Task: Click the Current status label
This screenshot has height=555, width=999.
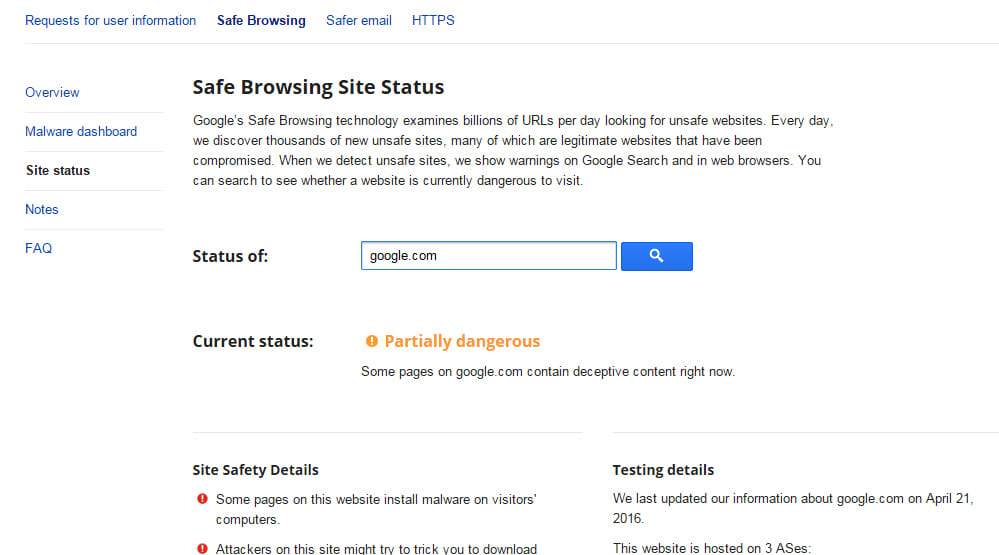Action: 253,342
